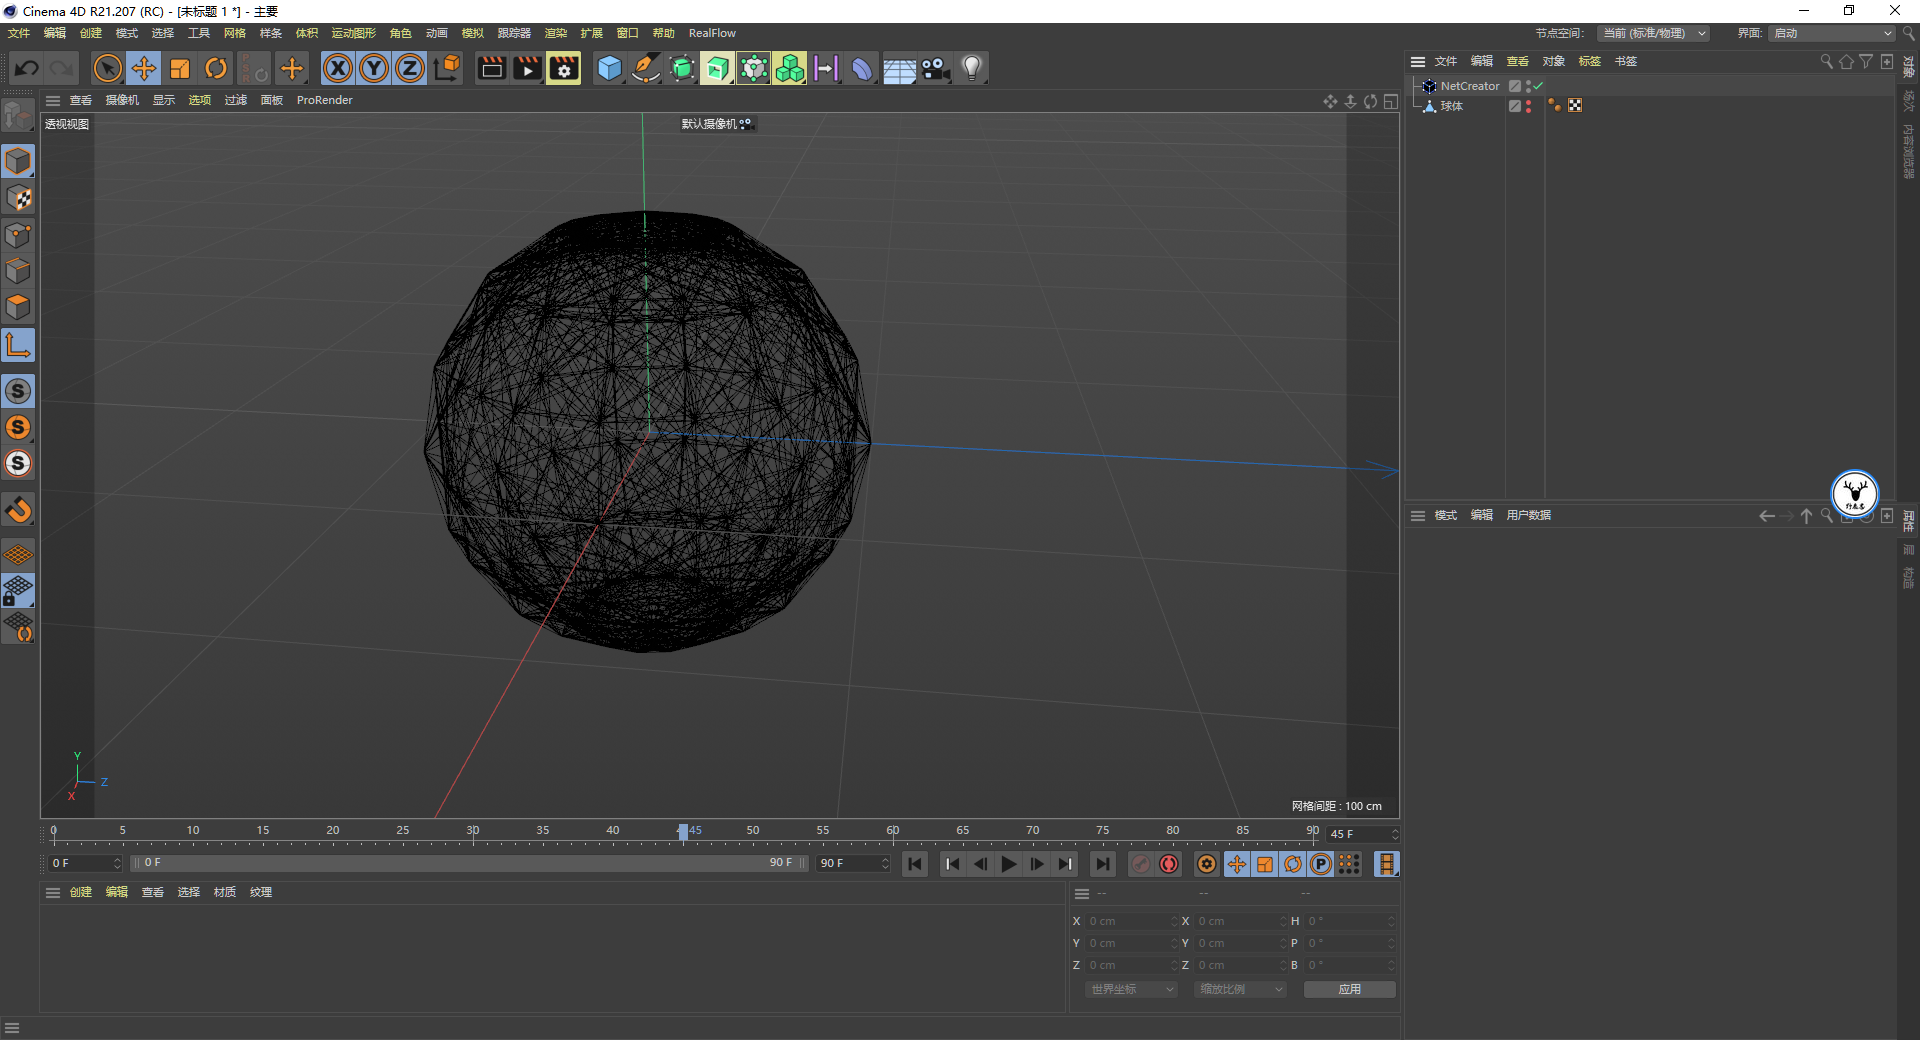
Task: Add a Cube primitive object
Action: coord(609,68)
